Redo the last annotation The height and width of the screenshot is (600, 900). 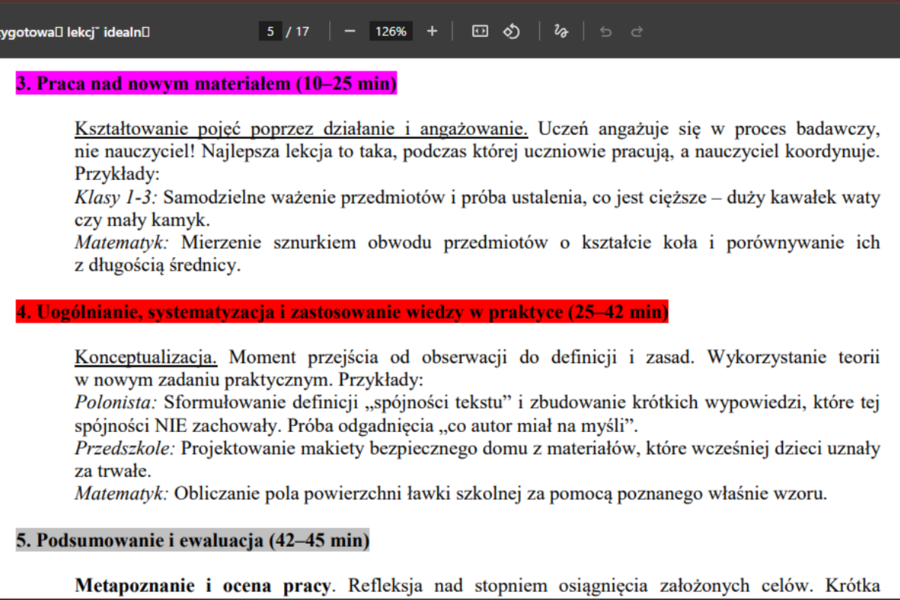(637, 31)
